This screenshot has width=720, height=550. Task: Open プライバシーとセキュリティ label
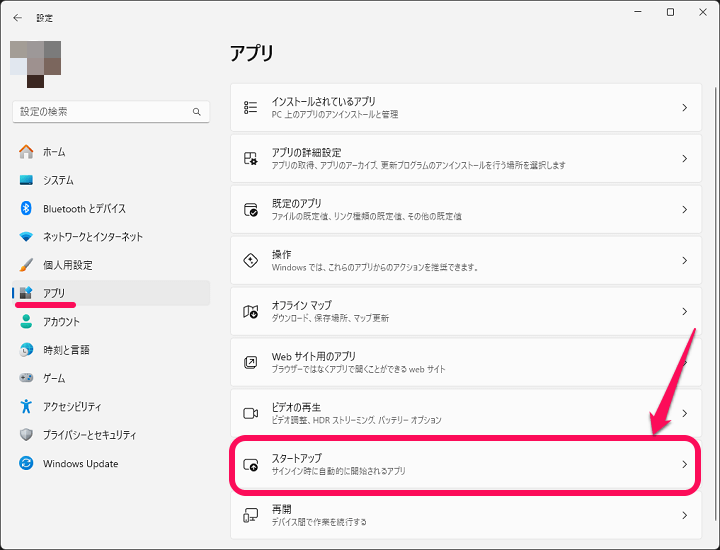click(x=90, y=435)
